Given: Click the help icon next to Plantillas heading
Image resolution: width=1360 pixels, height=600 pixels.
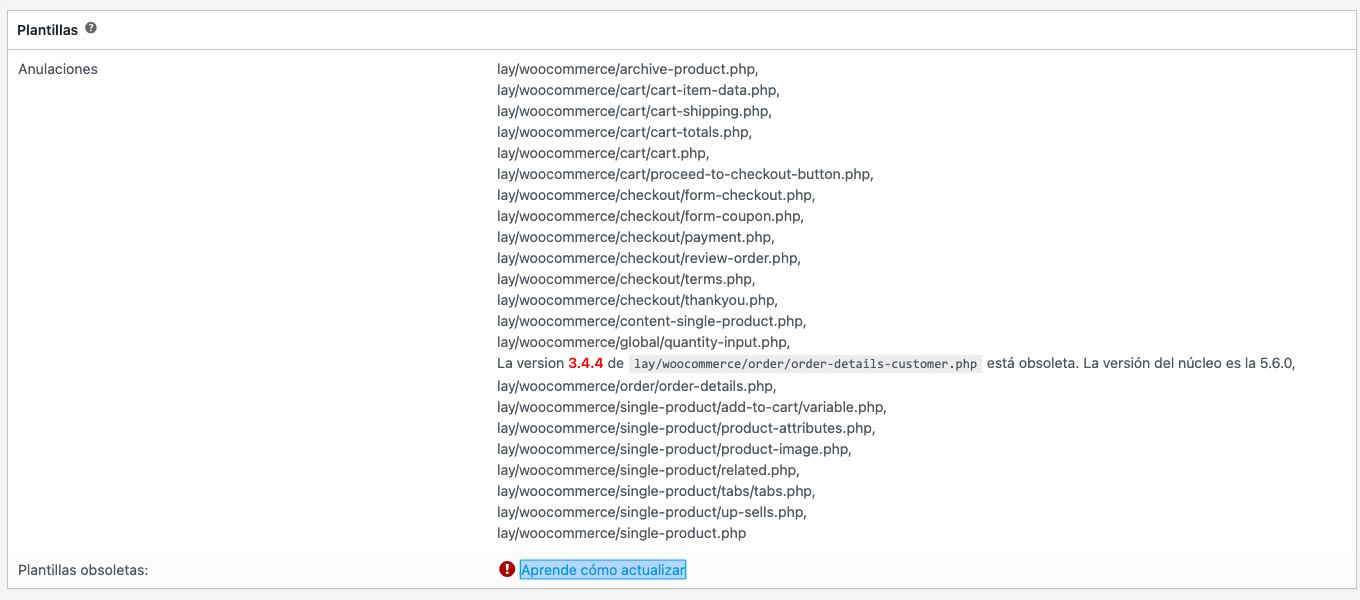Looking at the screenshot, I should coord(91,29).
